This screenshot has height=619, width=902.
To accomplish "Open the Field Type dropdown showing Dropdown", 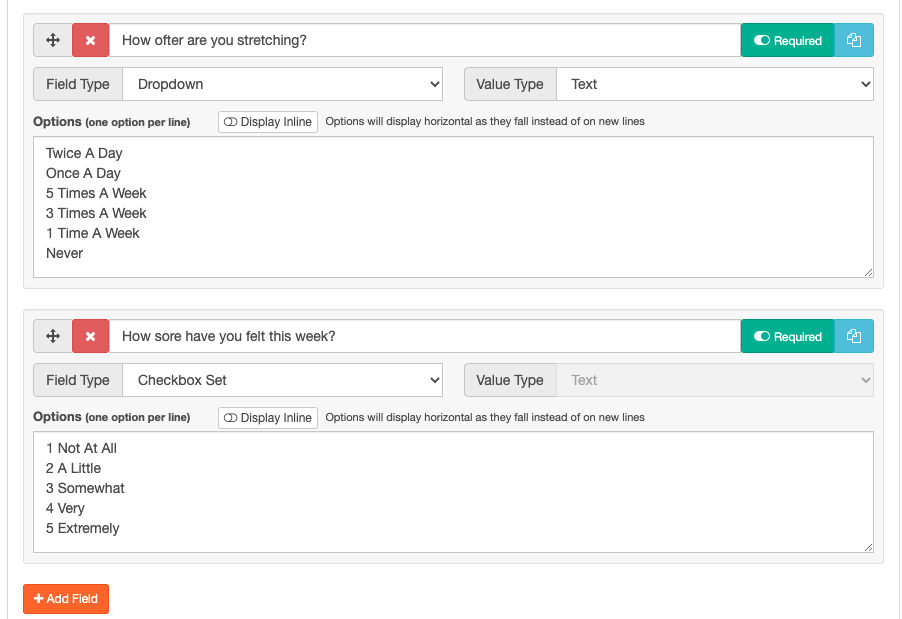I will [283, 85].
